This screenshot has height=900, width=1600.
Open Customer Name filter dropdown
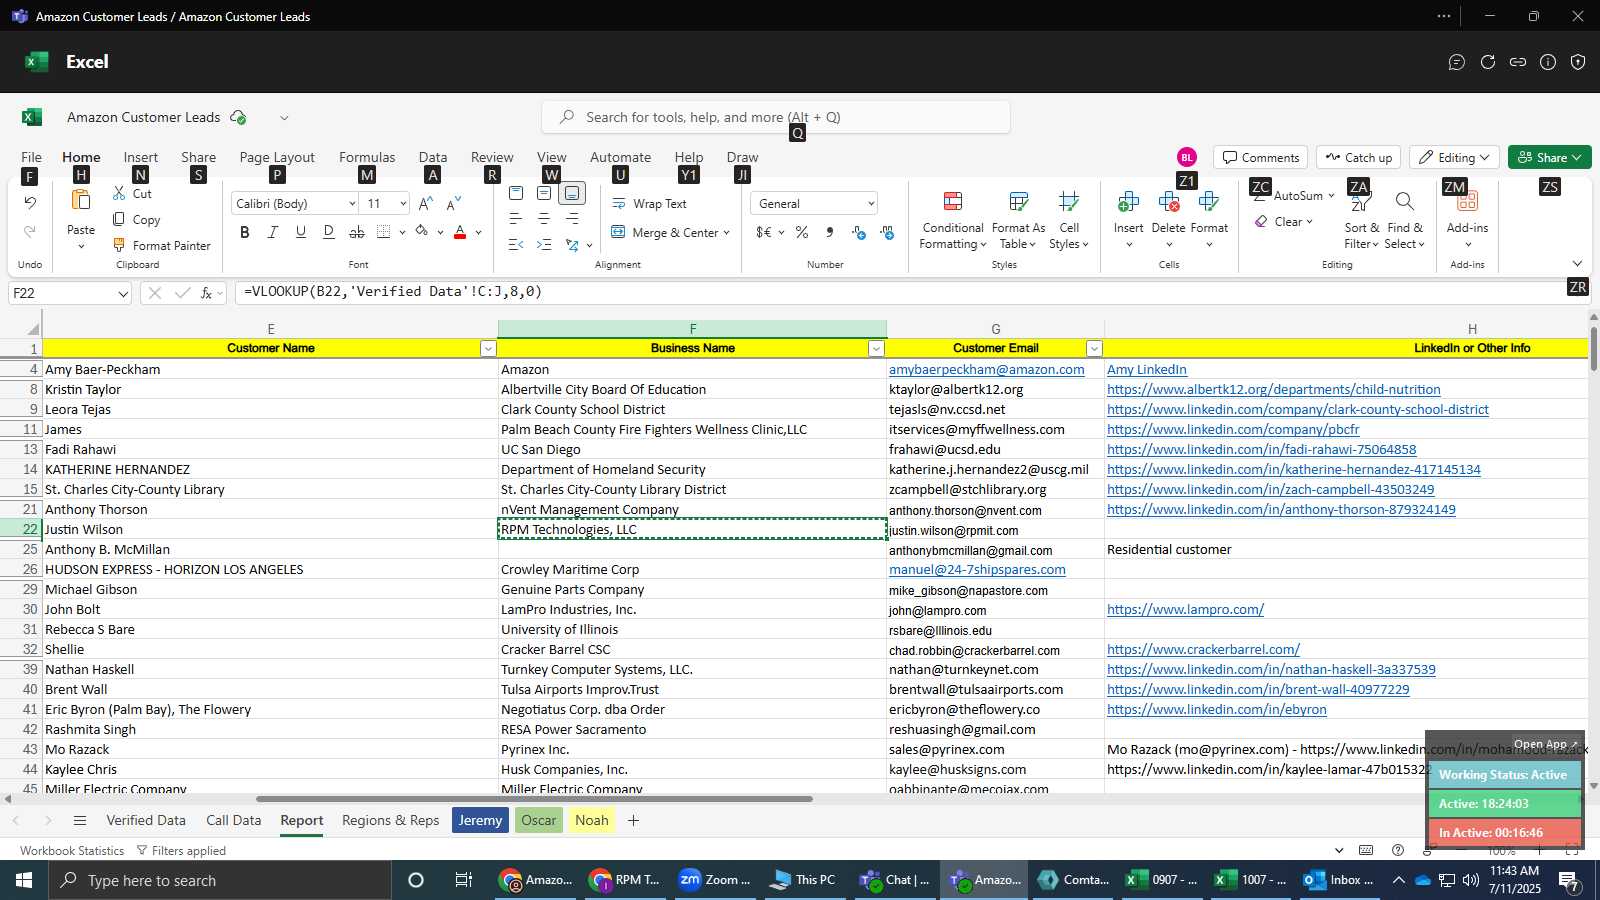click(x=488, y=349)
